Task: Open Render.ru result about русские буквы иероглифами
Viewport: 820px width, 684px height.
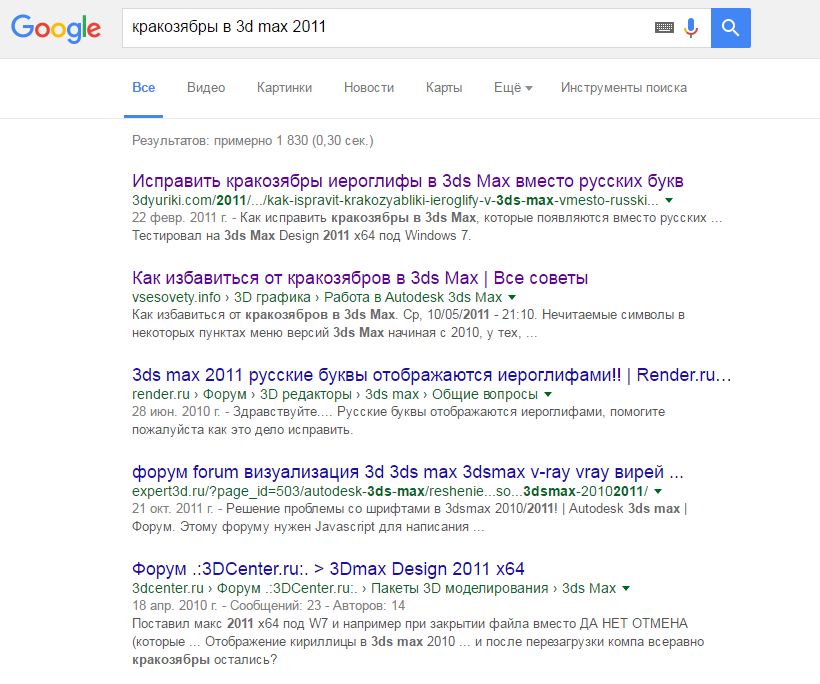Action: [431, 374]
